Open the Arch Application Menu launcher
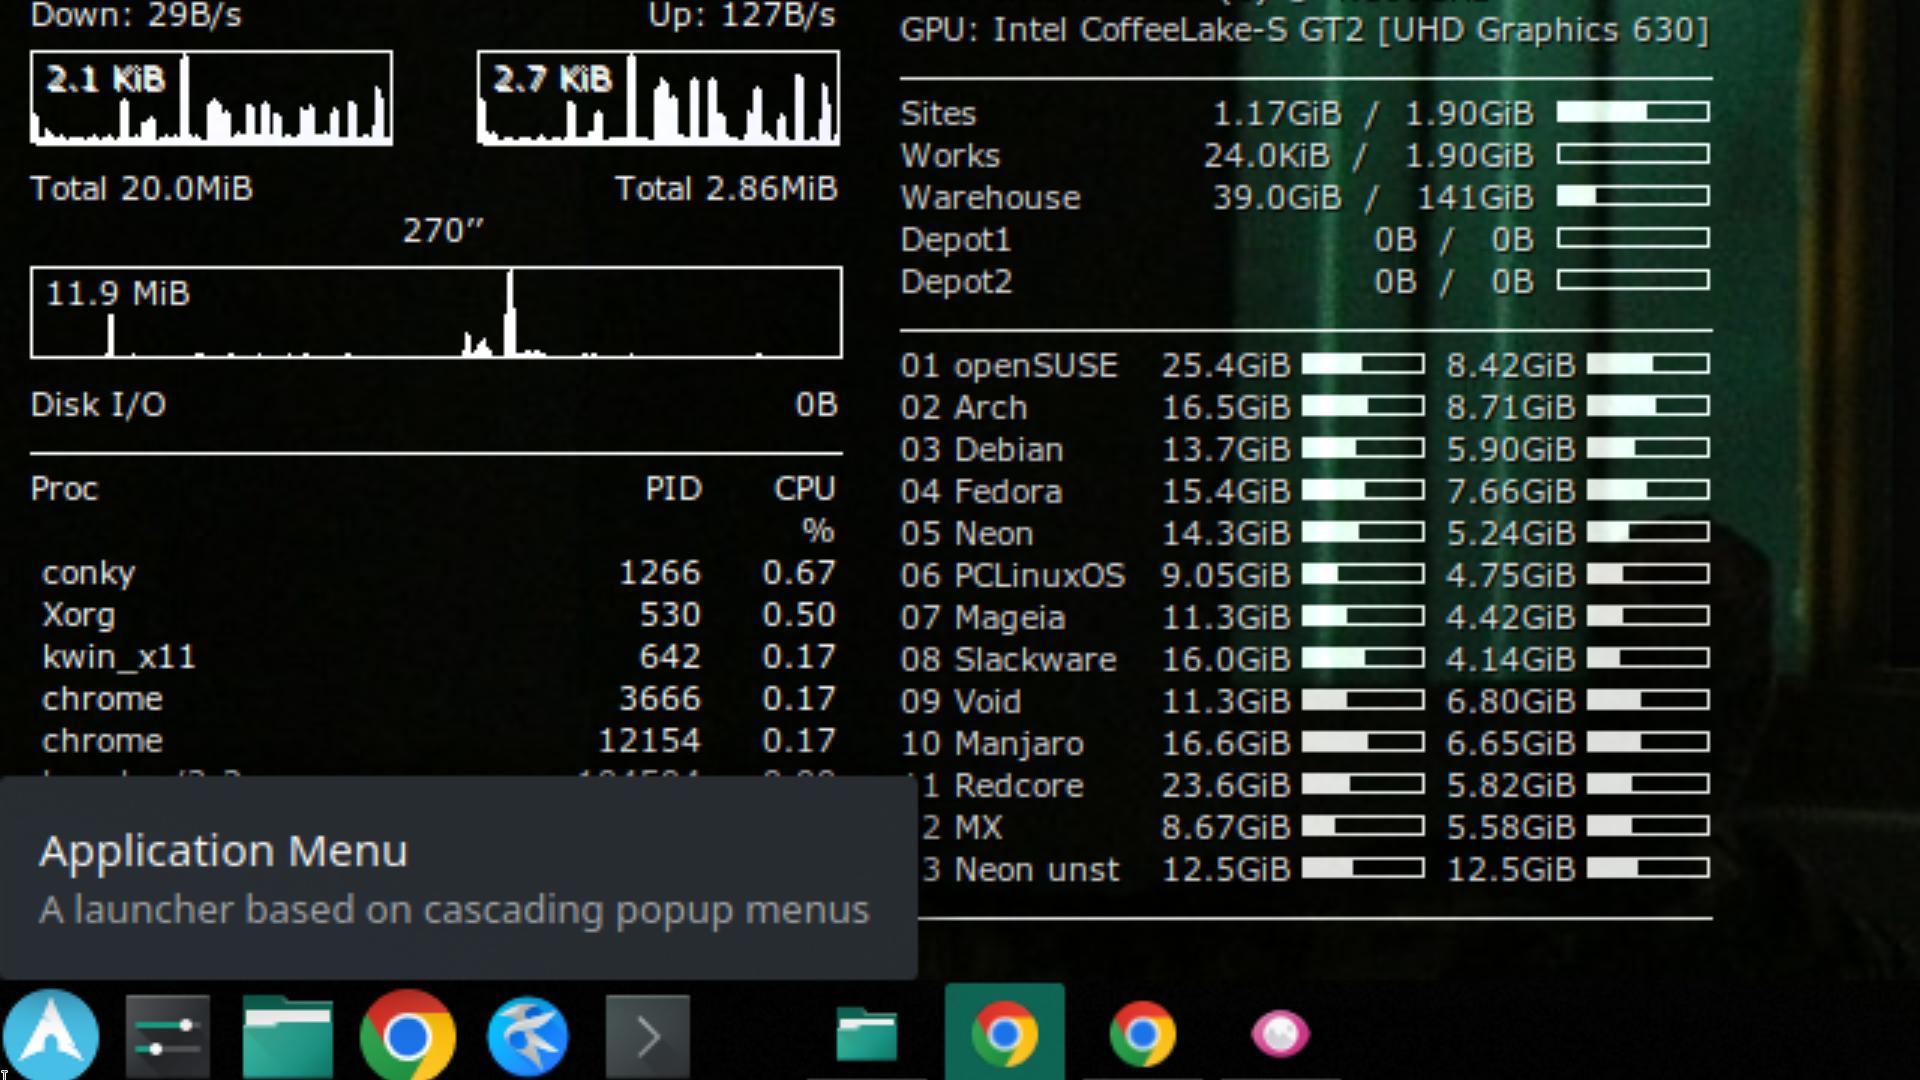The height and width of the screenshot is (1080, 1920). point(50,1035)
